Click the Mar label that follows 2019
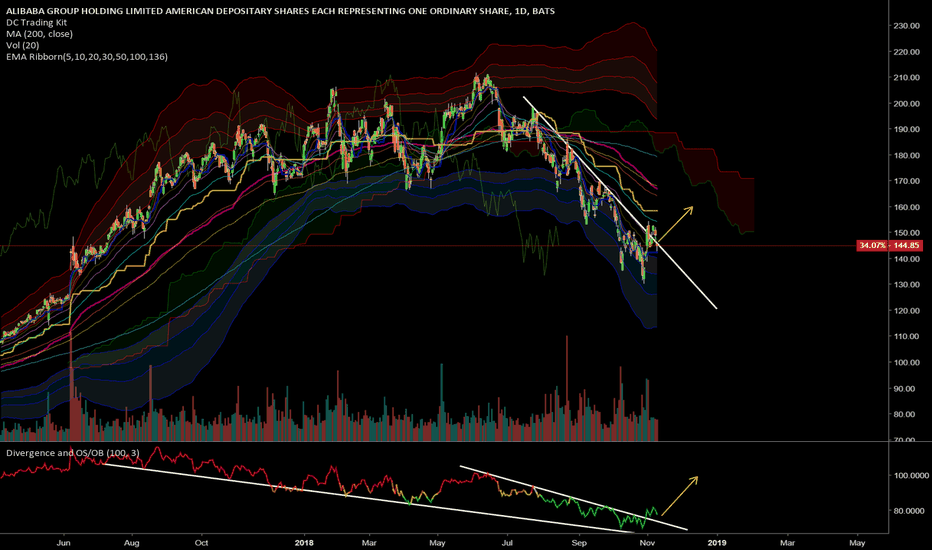 point(788,543)
